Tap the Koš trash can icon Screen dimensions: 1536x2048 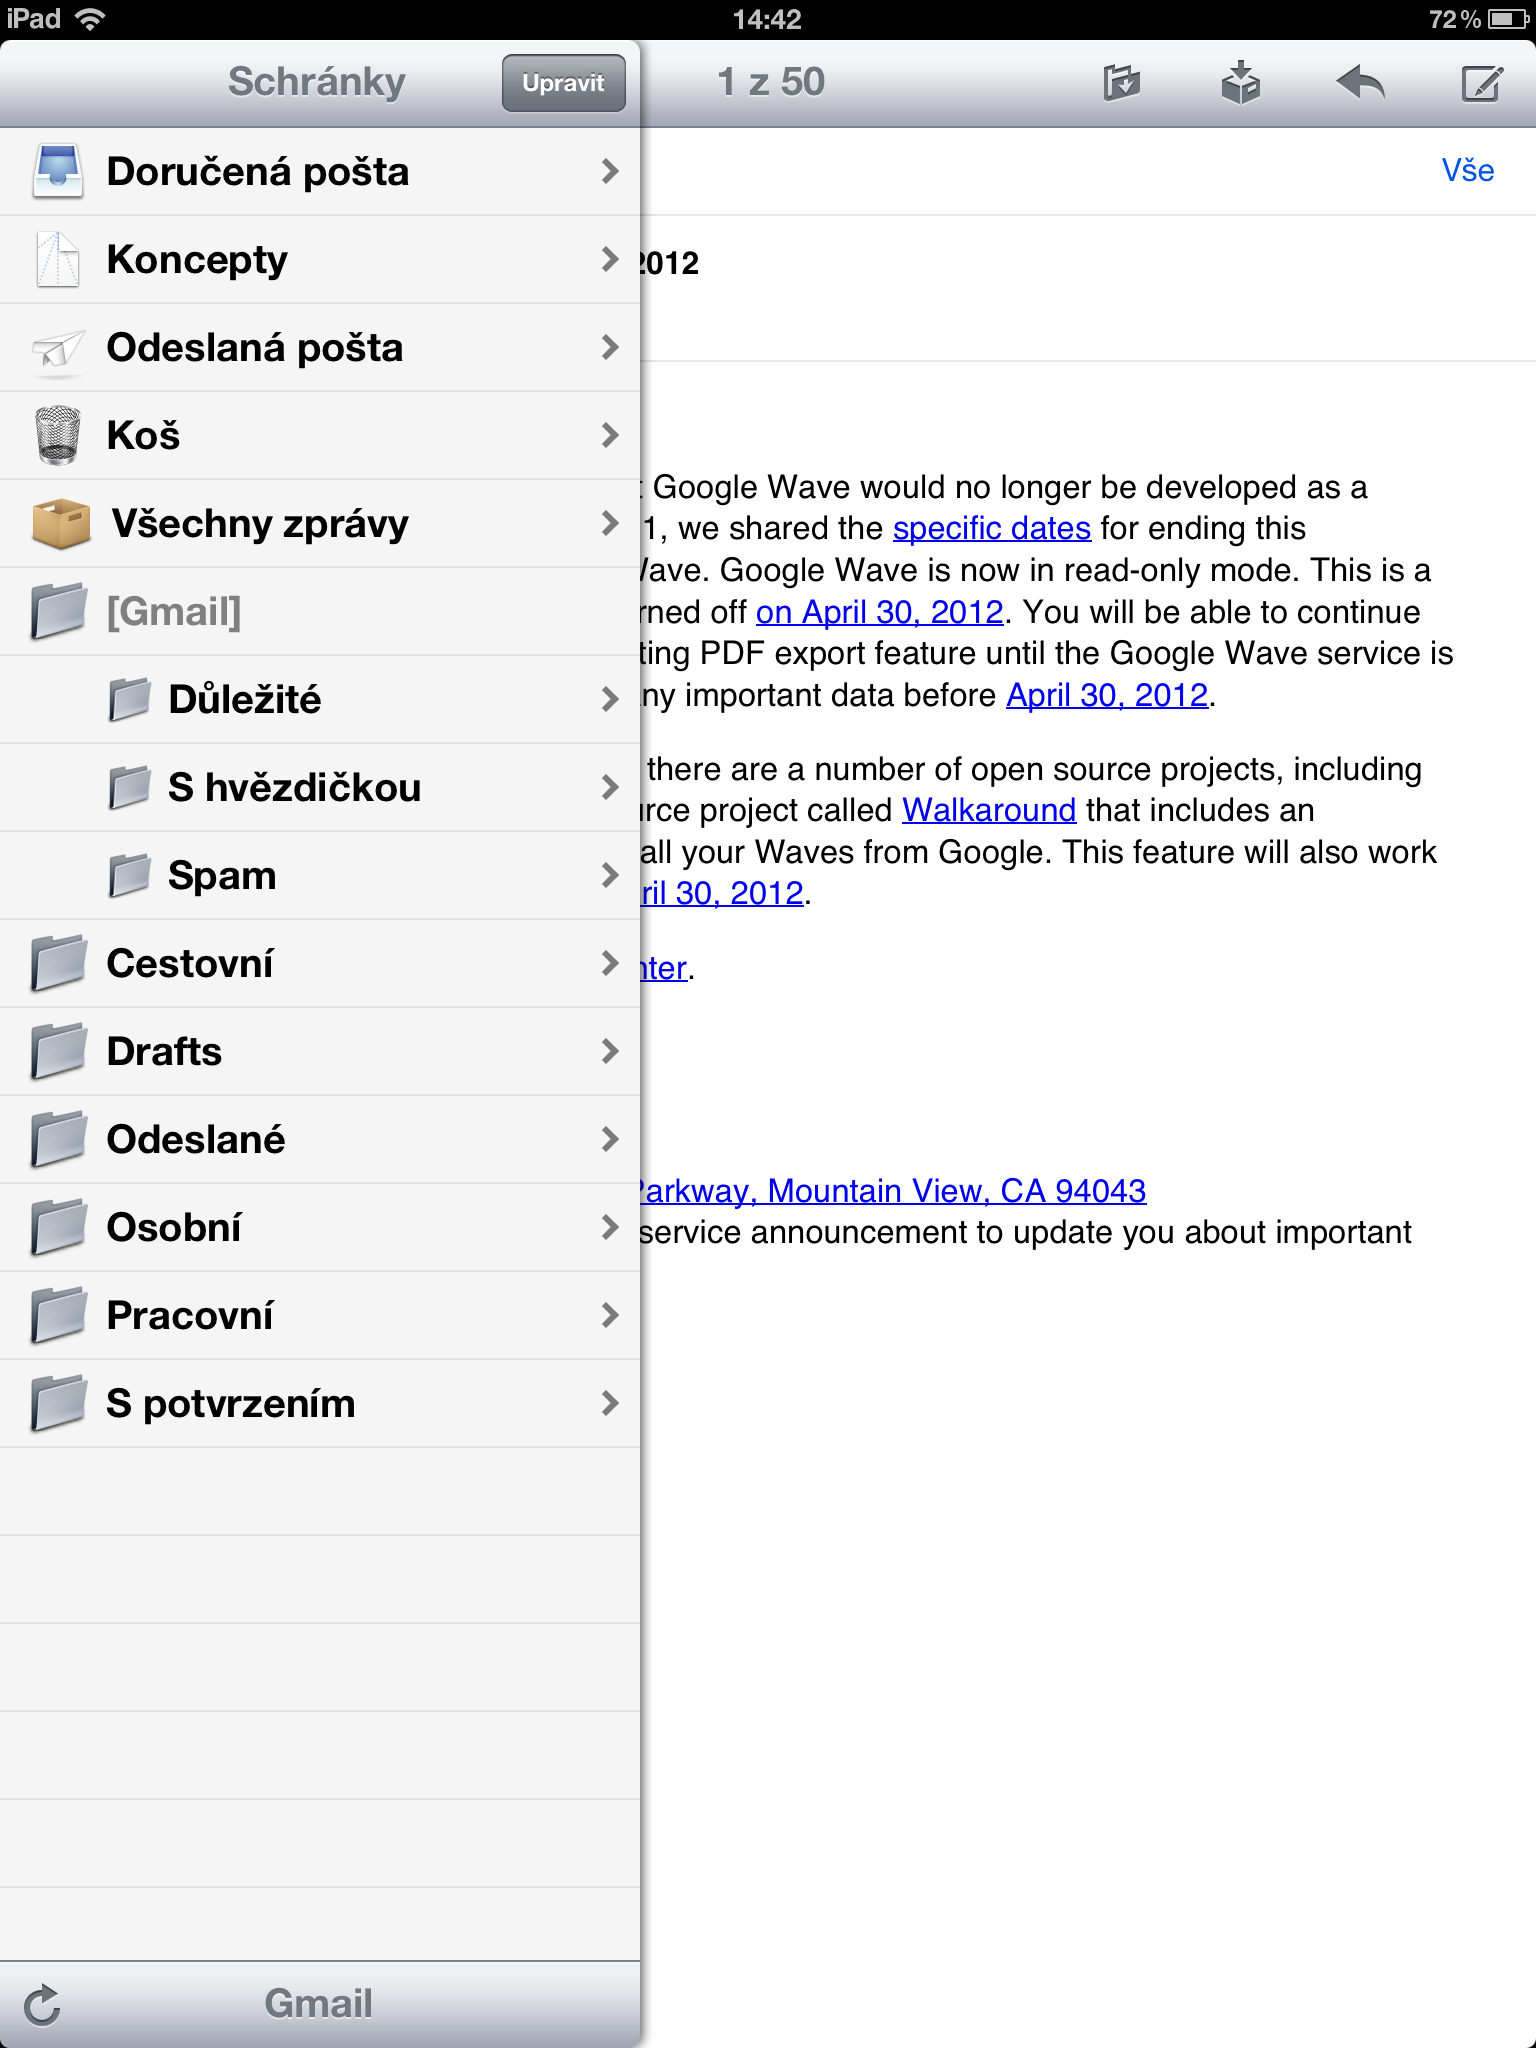point(57,435)
